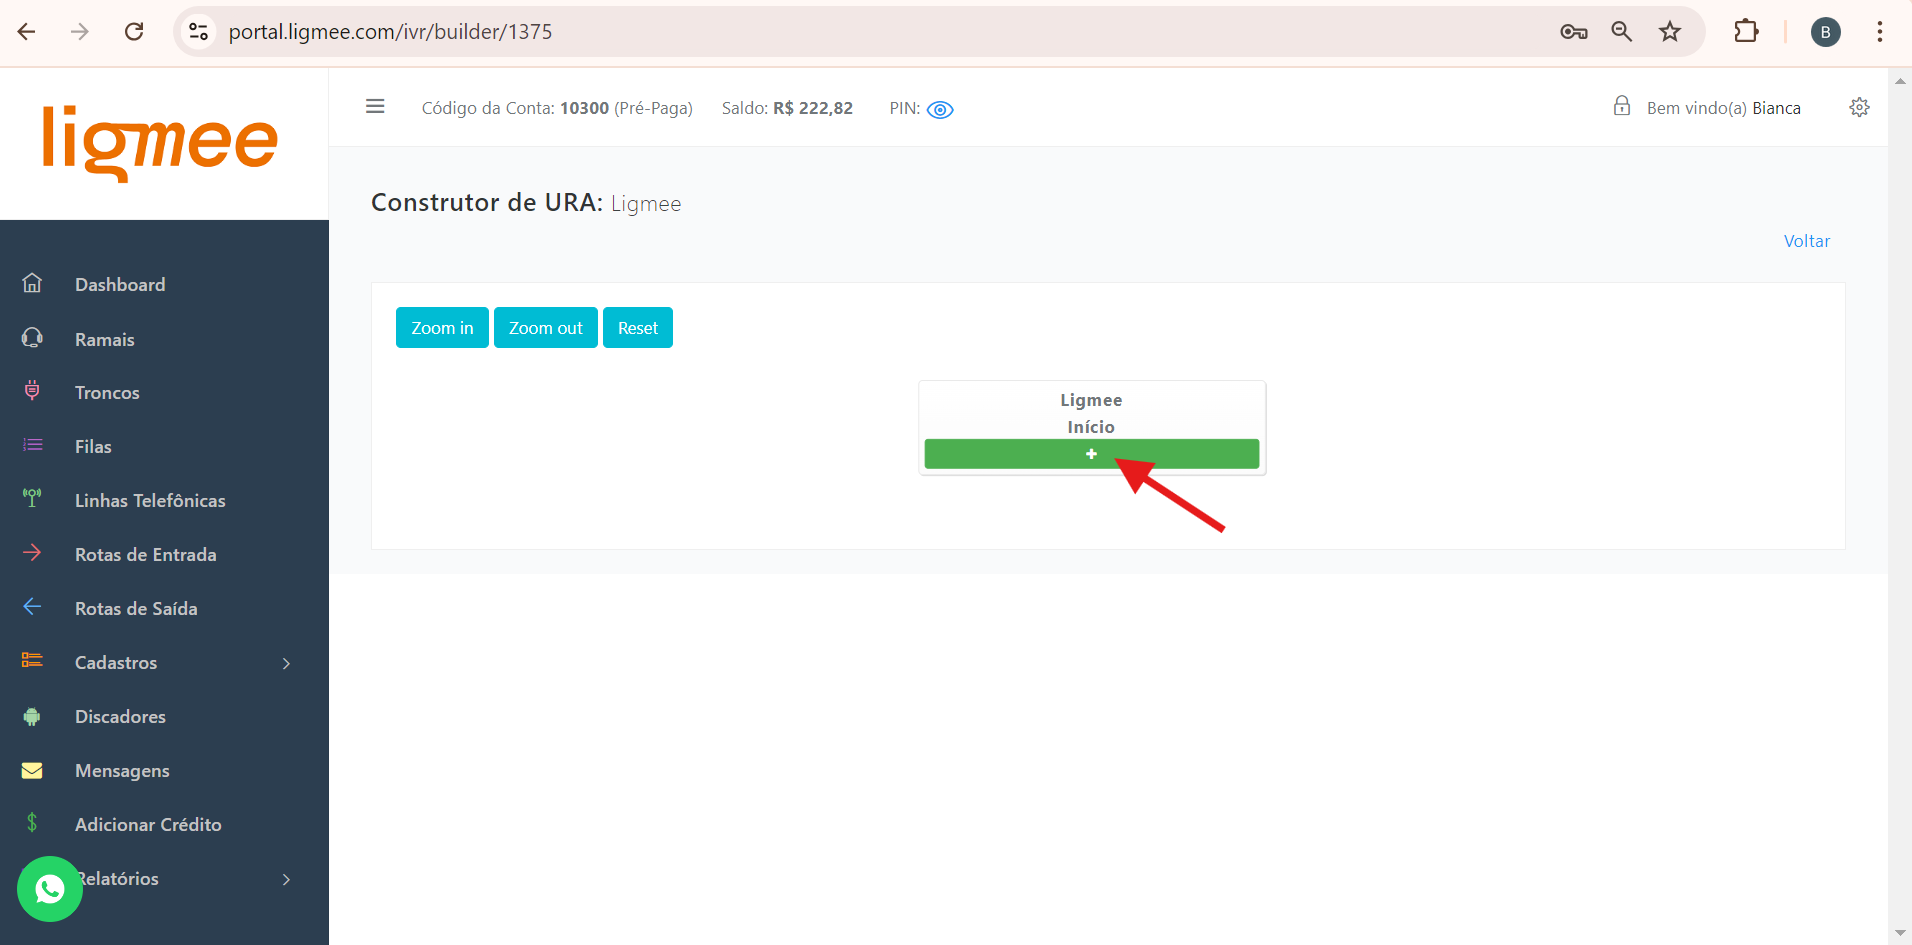The height and width of the screenshot is (945, 1912).
Task: Click the green plus button under Início
Action: coord(1091,454)
